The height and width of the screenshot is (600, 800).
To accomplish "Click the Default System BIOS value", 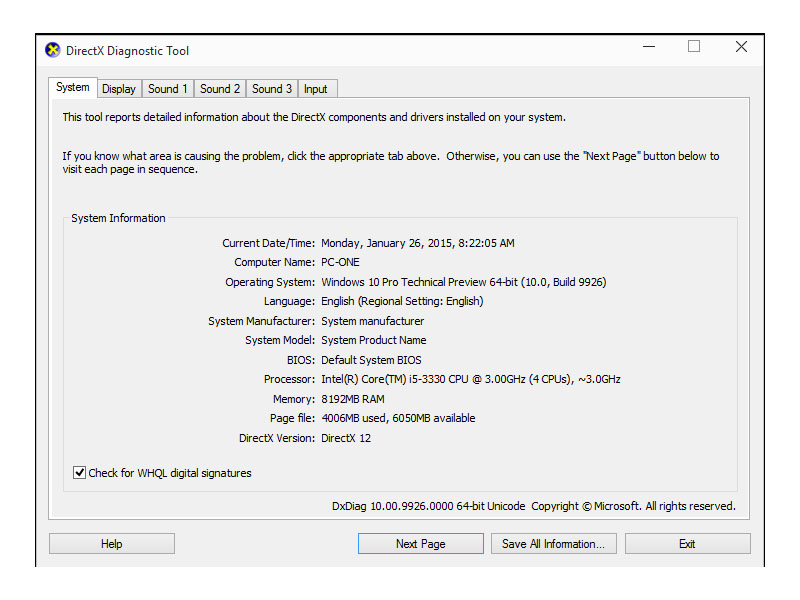I will click(x=371, y=360).
